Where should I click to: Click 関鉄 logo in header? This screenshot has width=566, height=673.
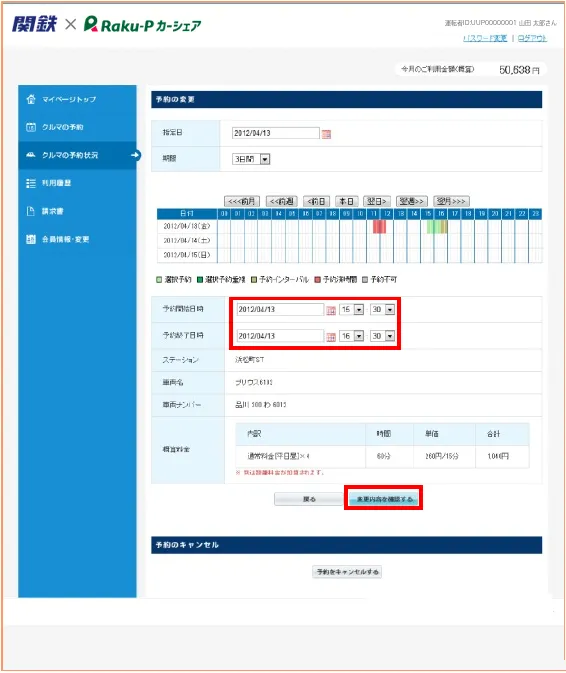(34, 24)
